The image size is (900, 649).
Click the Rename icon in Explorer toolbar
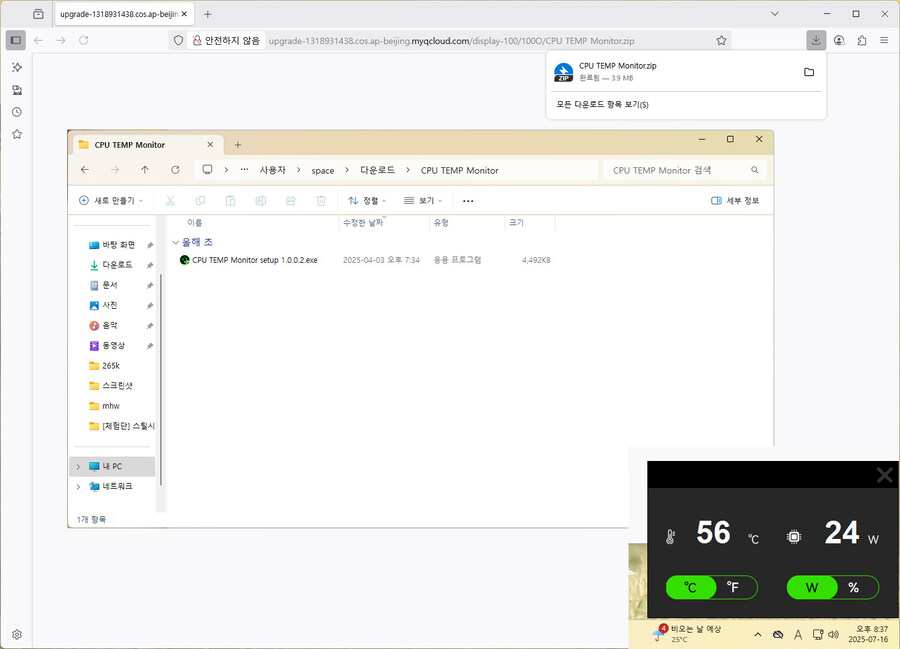pyautogui.click(x=261, y=201)
